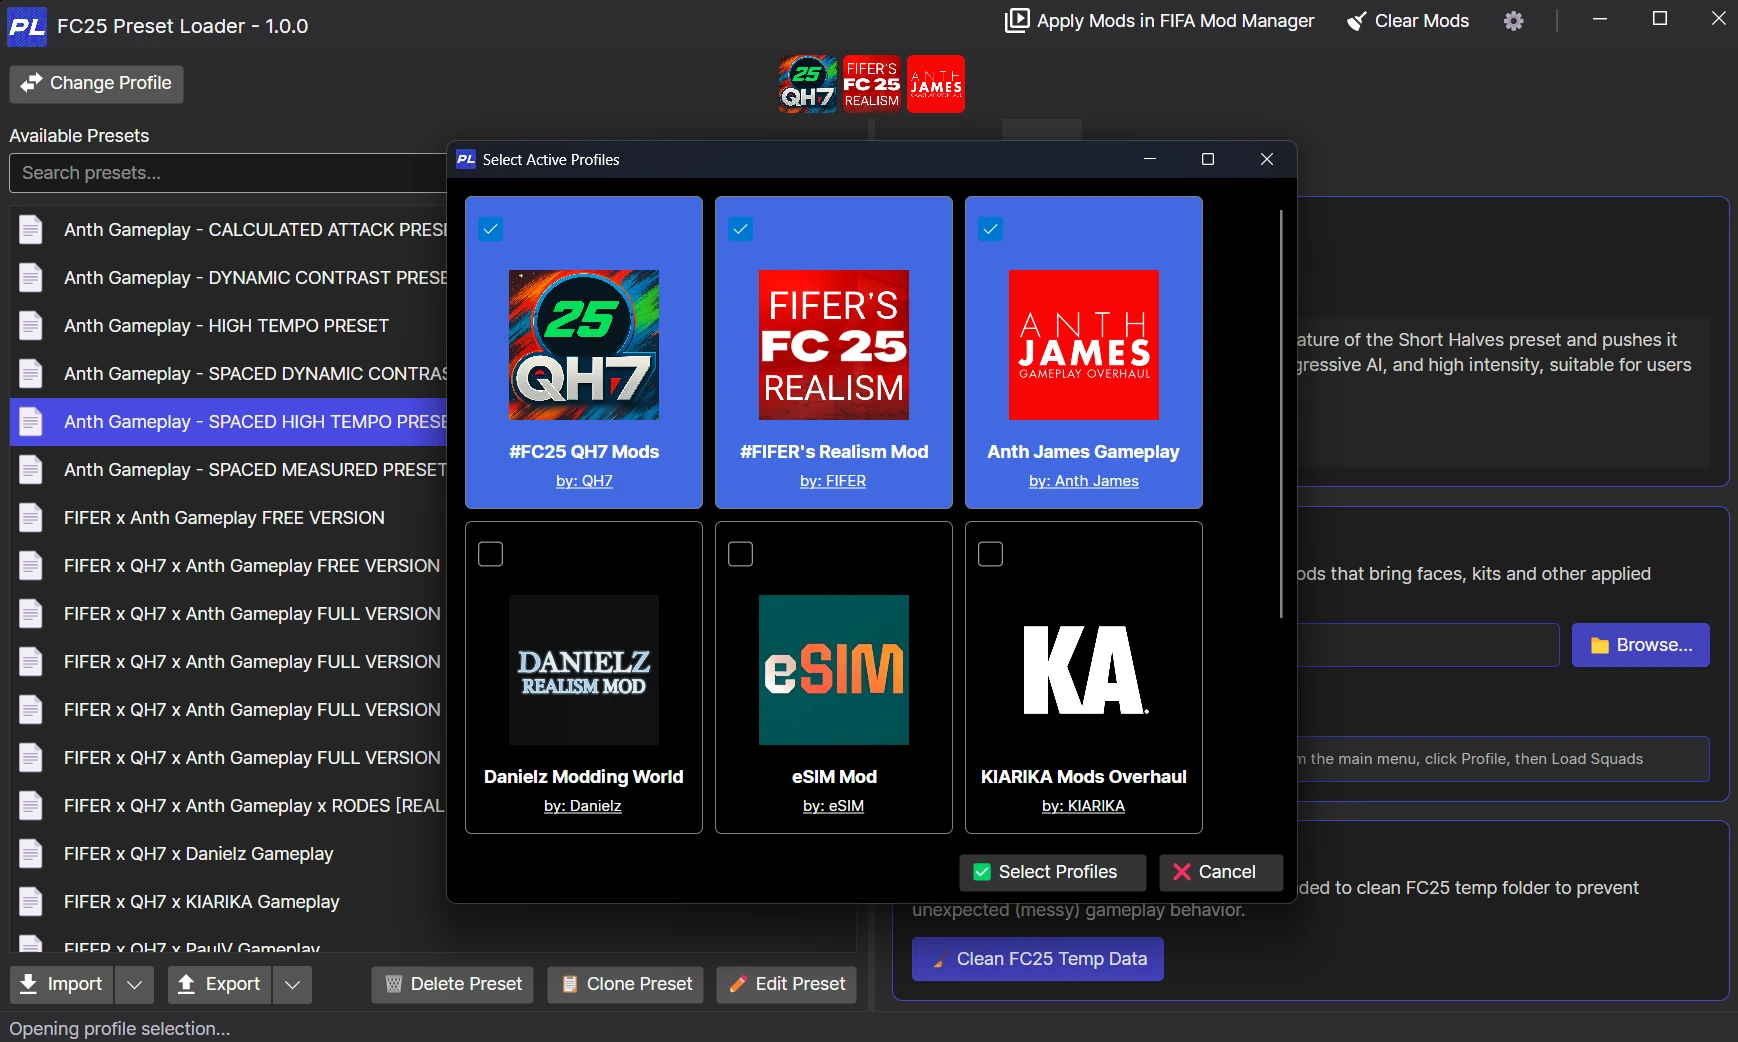Click the Anth James Gameplay thumbnail
The width and height of the screenshot is (1738, 1042).
click(x=1084, y=345)
